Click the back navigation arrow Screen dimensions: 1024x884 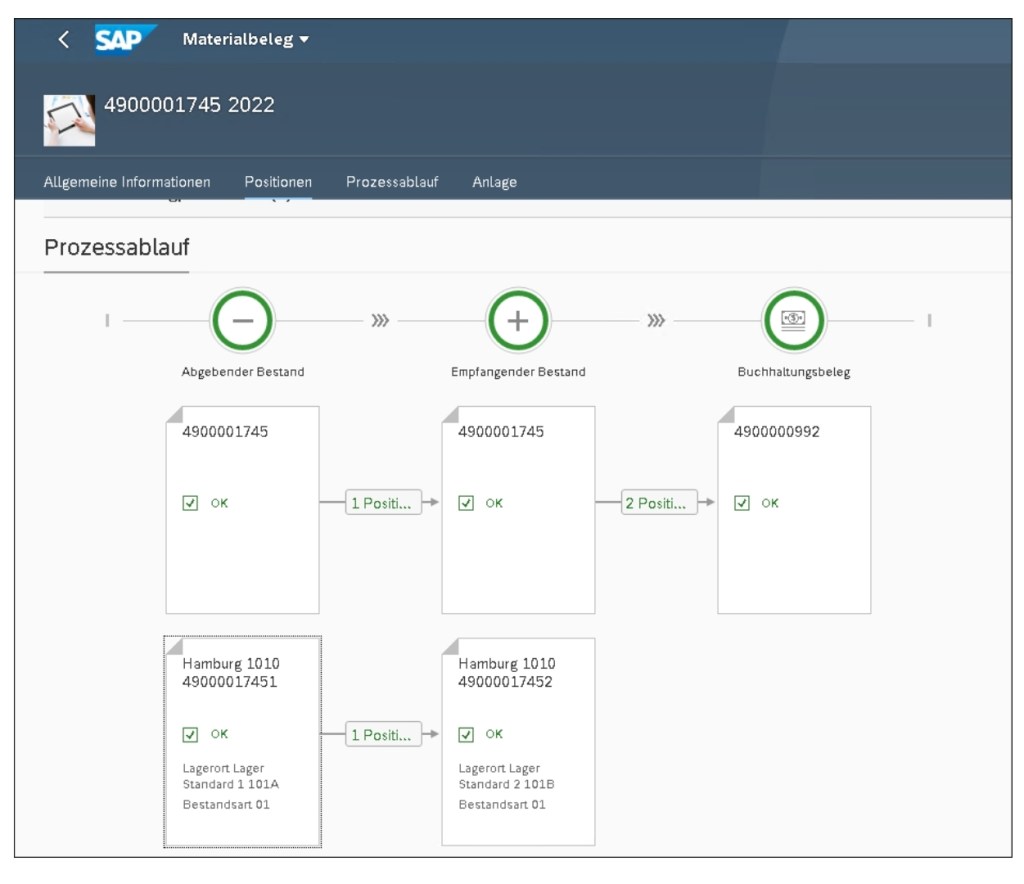[63, 38]
